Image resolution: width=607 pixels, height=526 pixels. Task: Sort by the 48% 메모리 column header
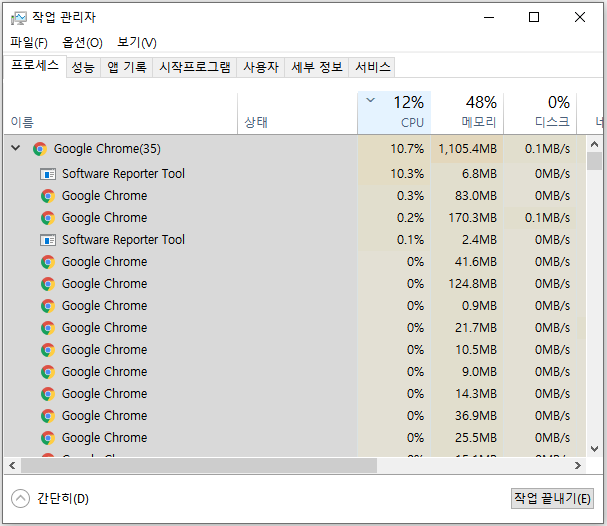click(x=467, y=113)
